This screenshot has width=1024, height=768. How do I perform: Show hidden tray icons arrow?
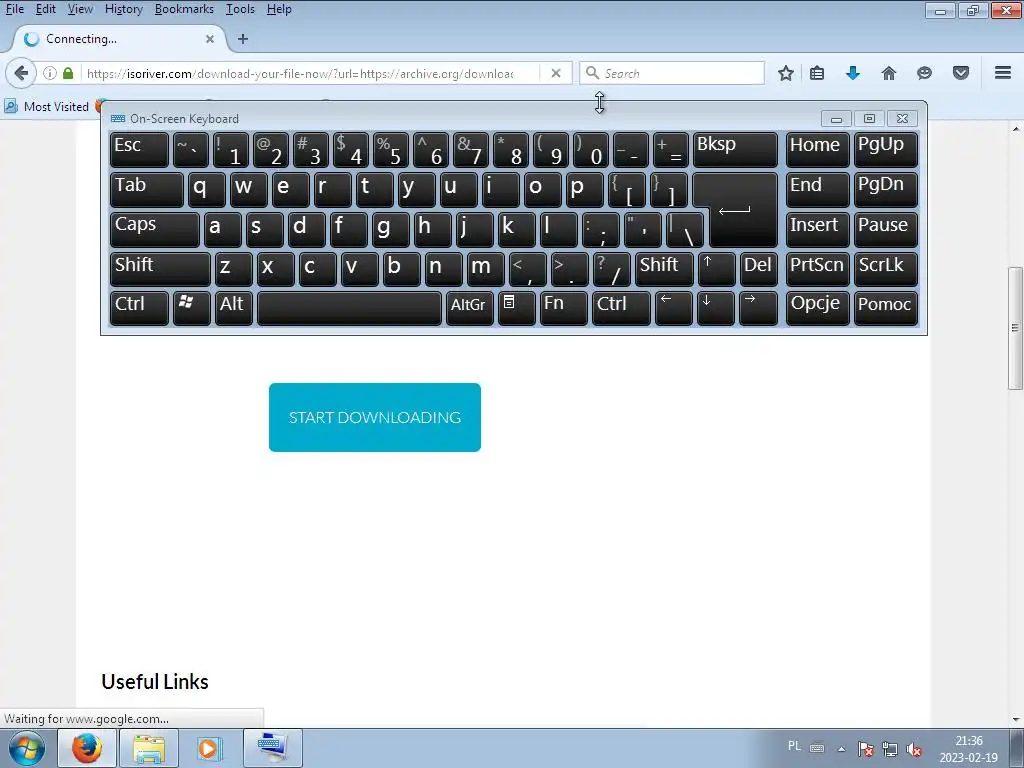(x=841, y=749)
